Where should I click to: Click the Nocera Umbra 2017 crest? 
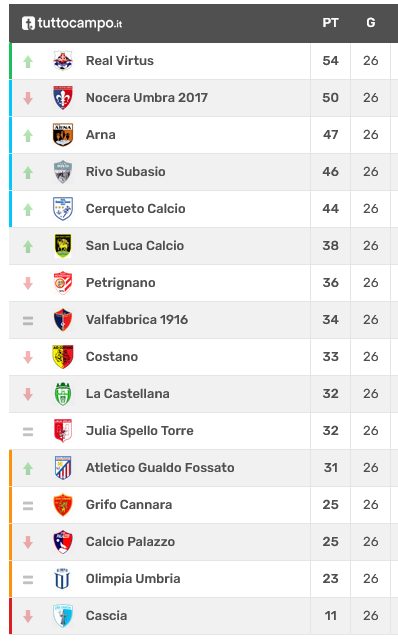coord(63,98)
